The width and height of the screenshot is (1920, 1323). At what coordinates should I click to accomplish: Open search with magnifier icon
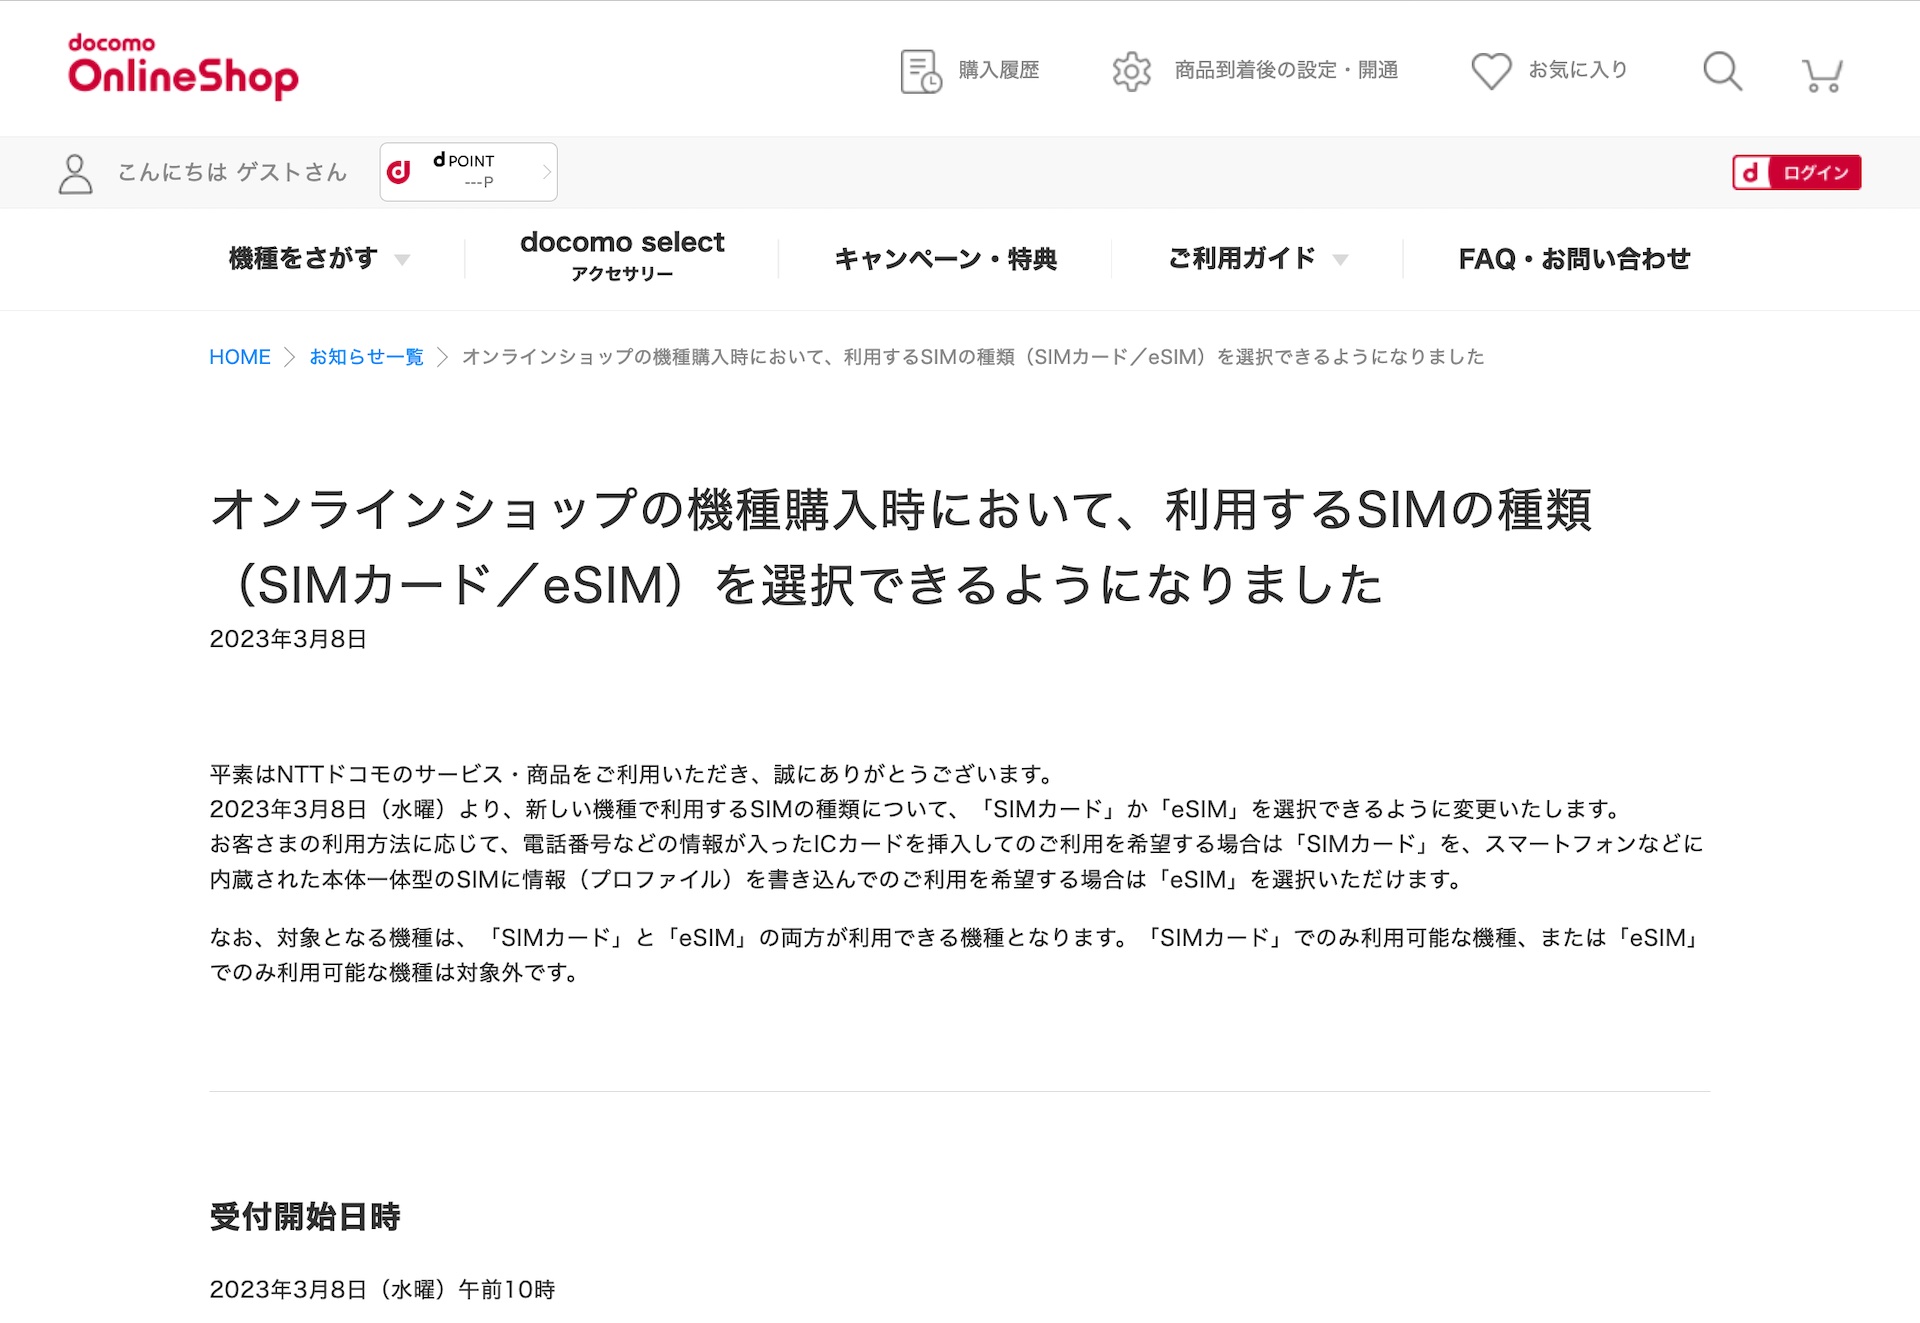(1722, 71)
